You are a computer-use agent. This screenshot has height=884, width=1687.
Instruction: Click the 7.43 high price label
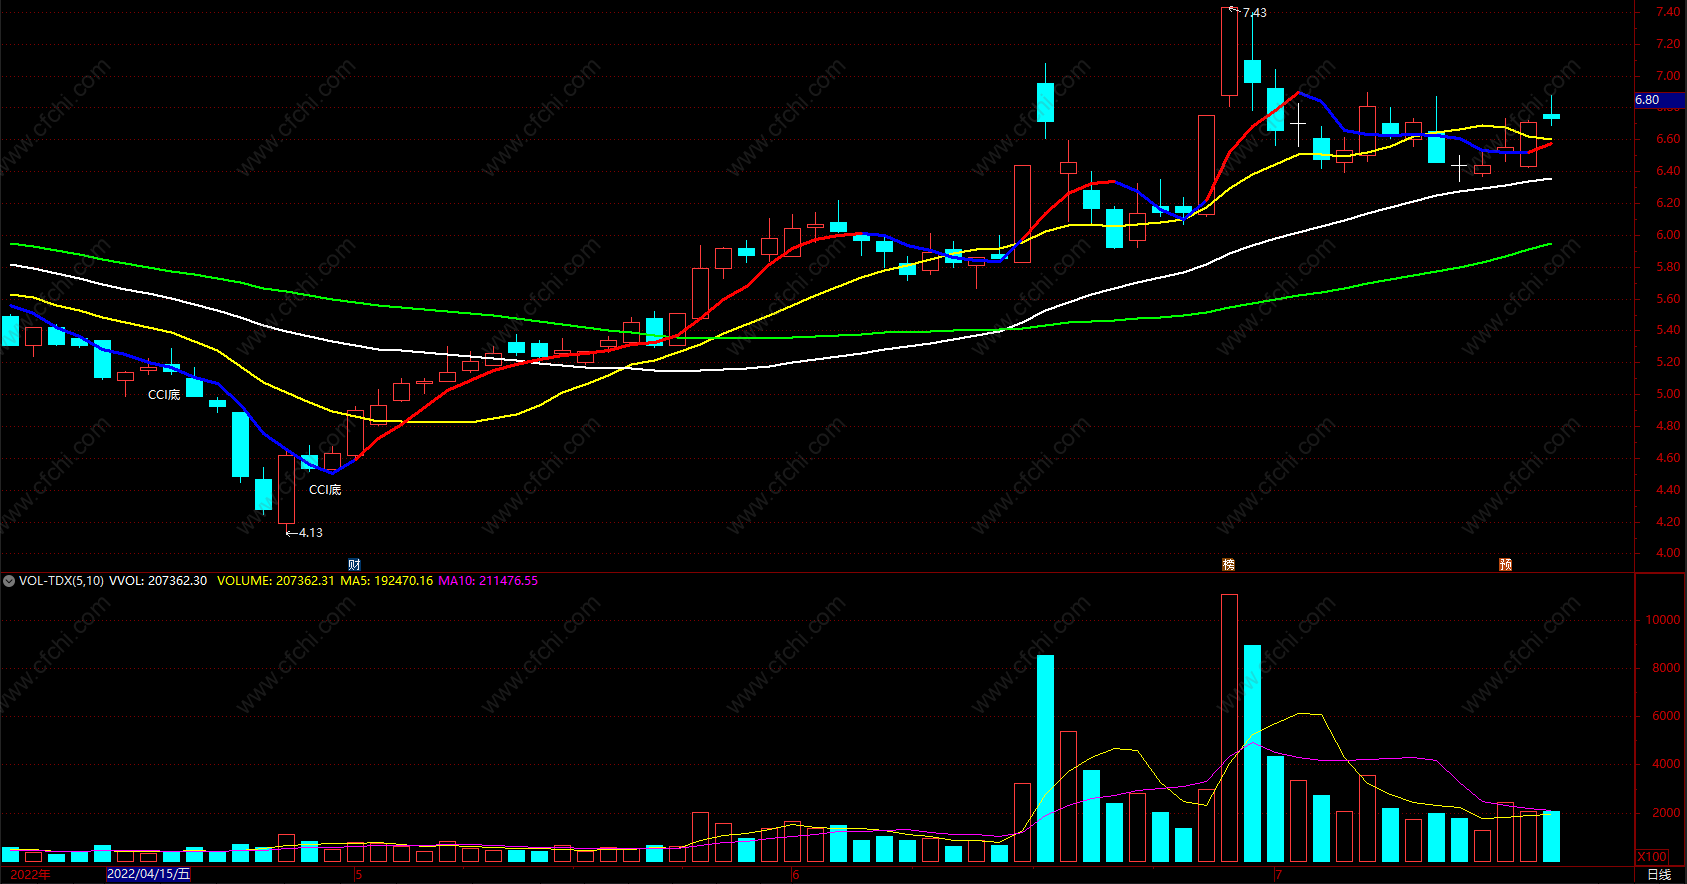point(1254,13)
